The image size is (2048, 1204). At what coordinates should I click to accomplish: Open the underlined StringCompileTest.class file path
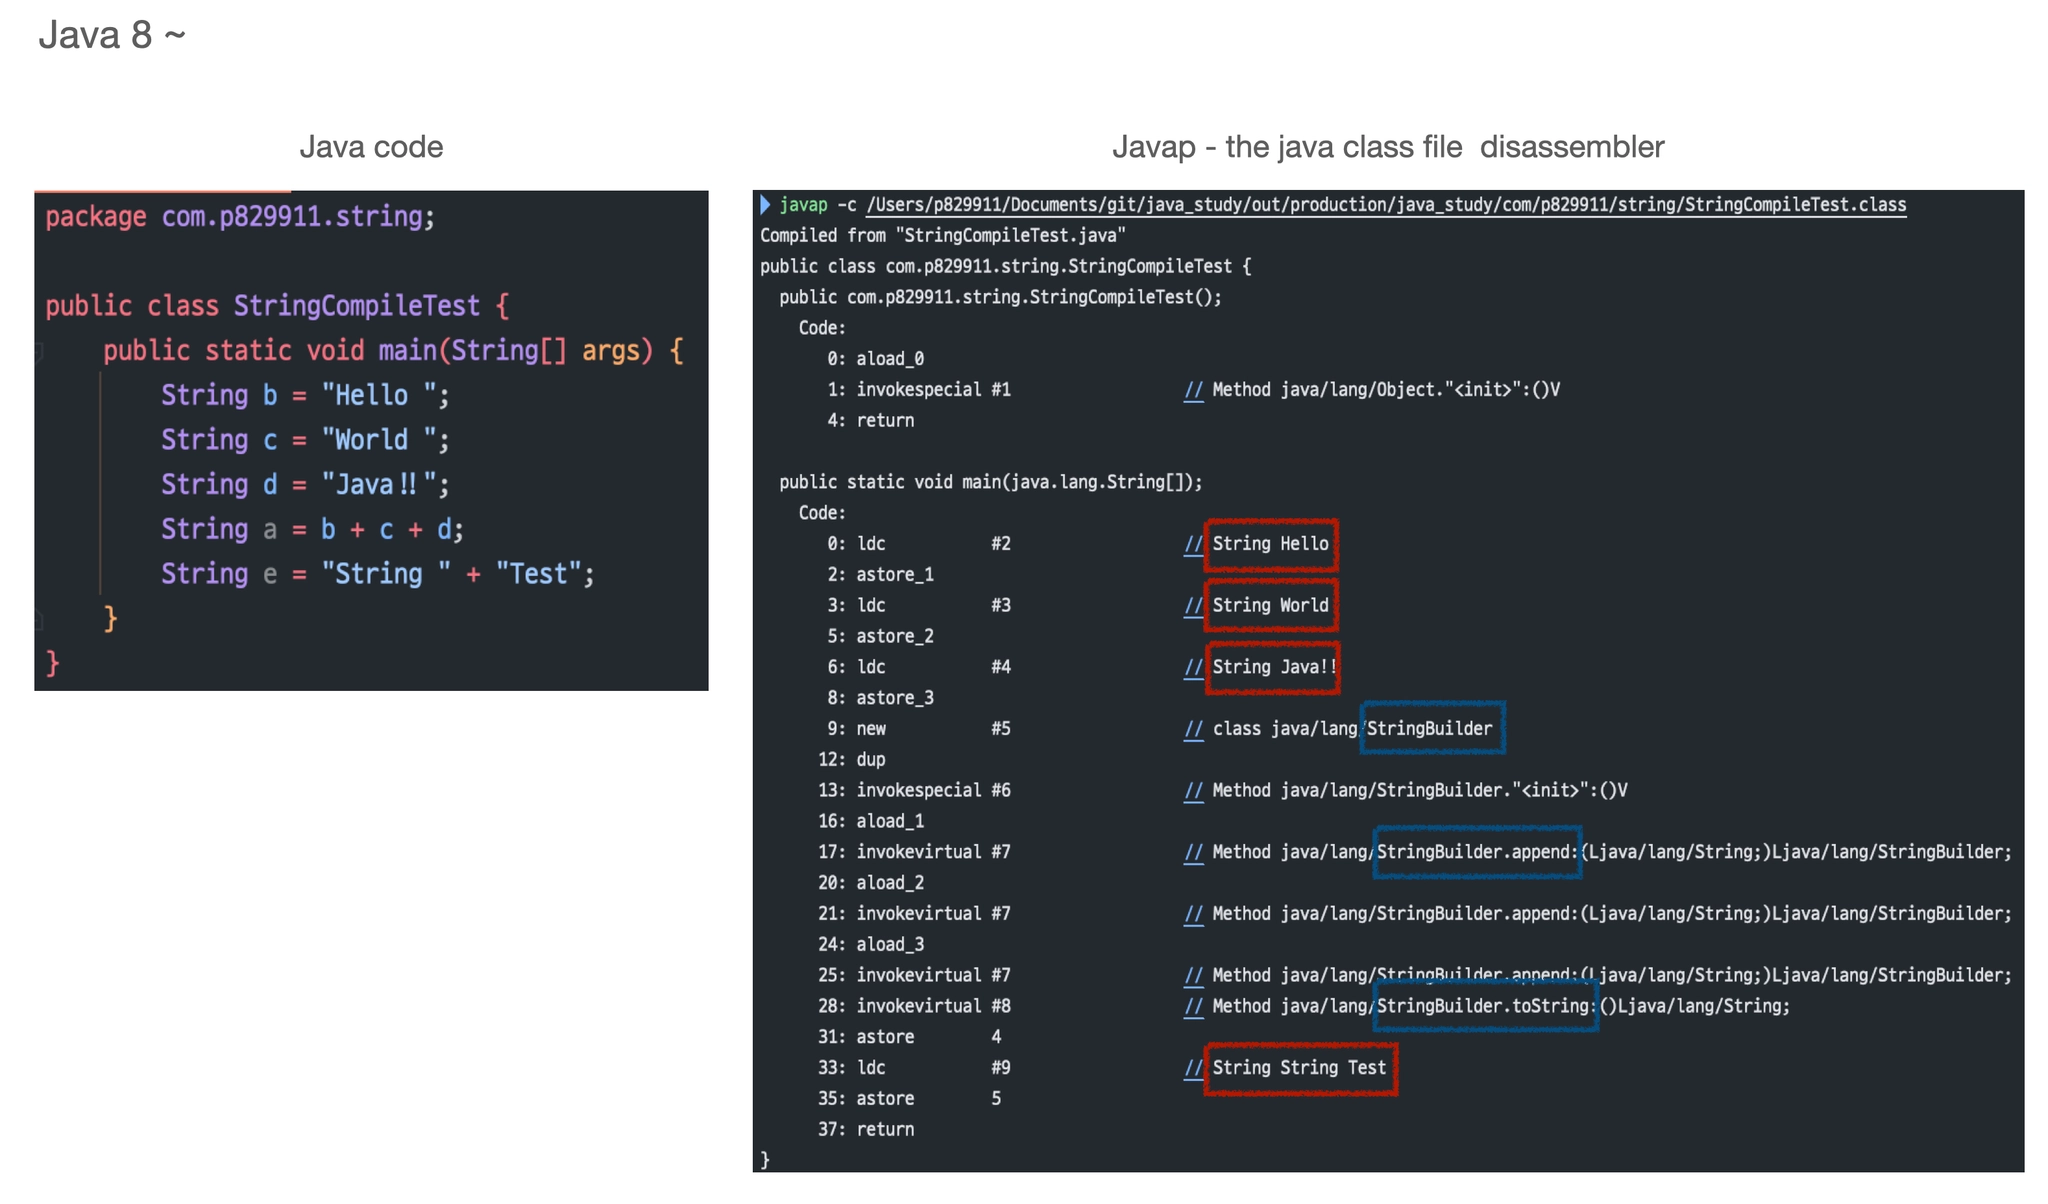click(x=1385, y=205)
